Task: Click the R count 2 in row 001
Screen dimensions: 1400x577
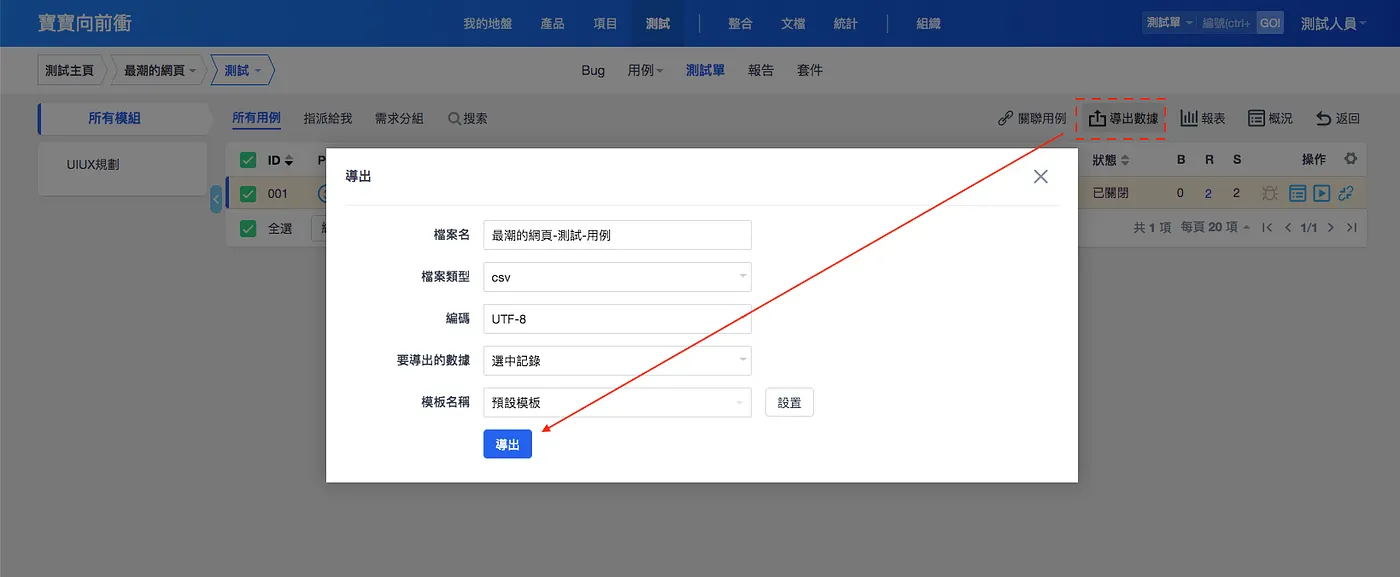Action: (x=1208, y=194)
